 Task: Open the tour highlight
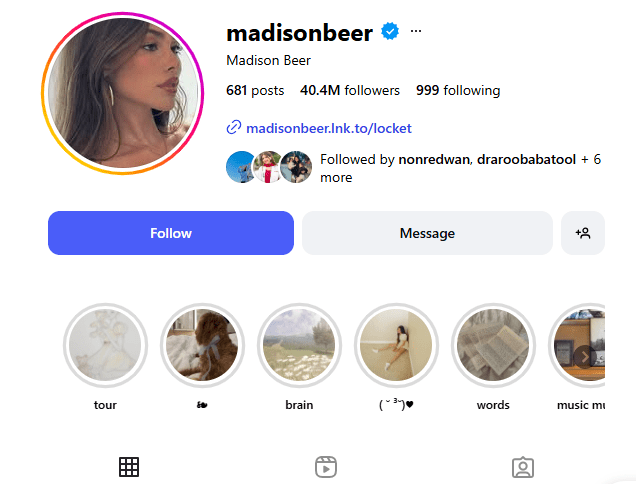(105, 345)
